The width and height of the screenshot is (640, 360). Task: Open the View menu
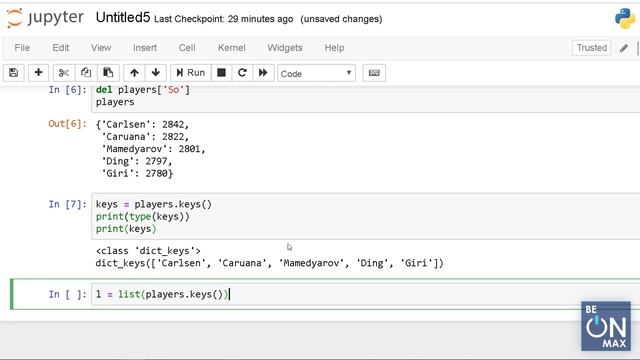[101, 48]
